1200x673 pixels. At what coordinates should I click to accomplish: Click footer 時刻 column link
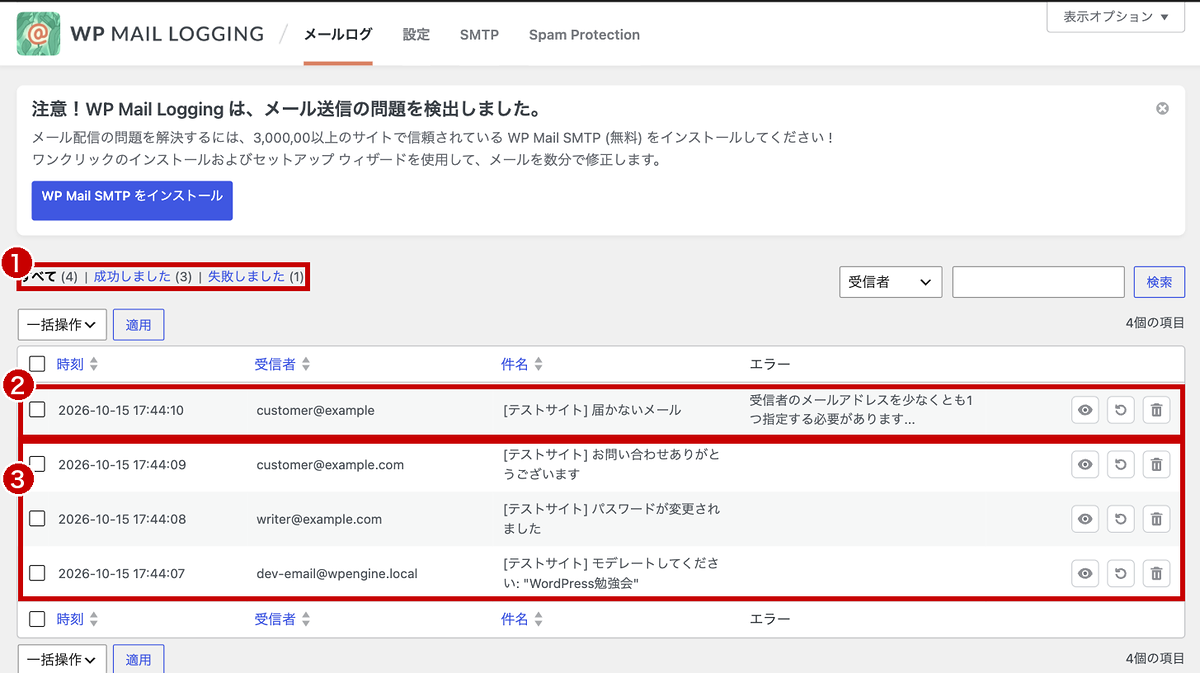[70, 620]
